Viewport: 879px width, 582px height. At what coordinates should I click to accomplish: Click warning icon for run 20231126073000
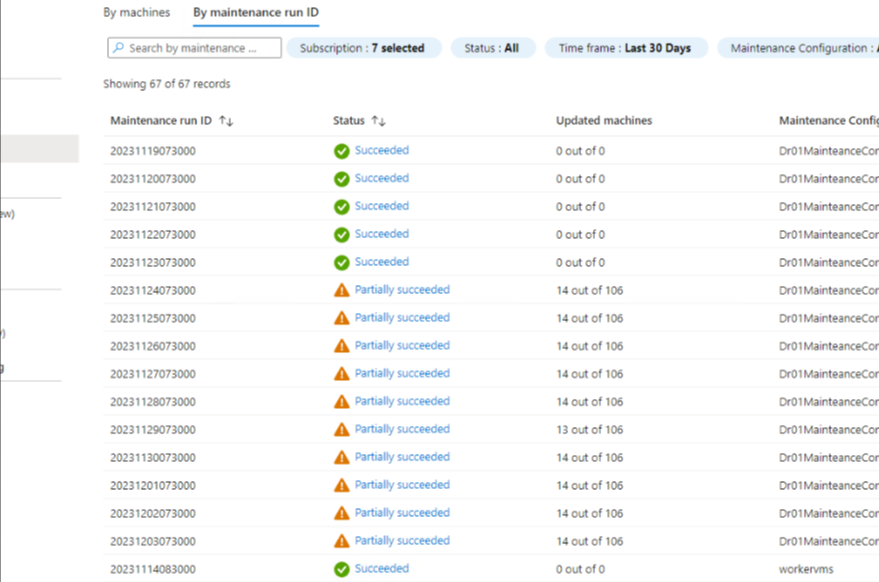coord(341,345)
